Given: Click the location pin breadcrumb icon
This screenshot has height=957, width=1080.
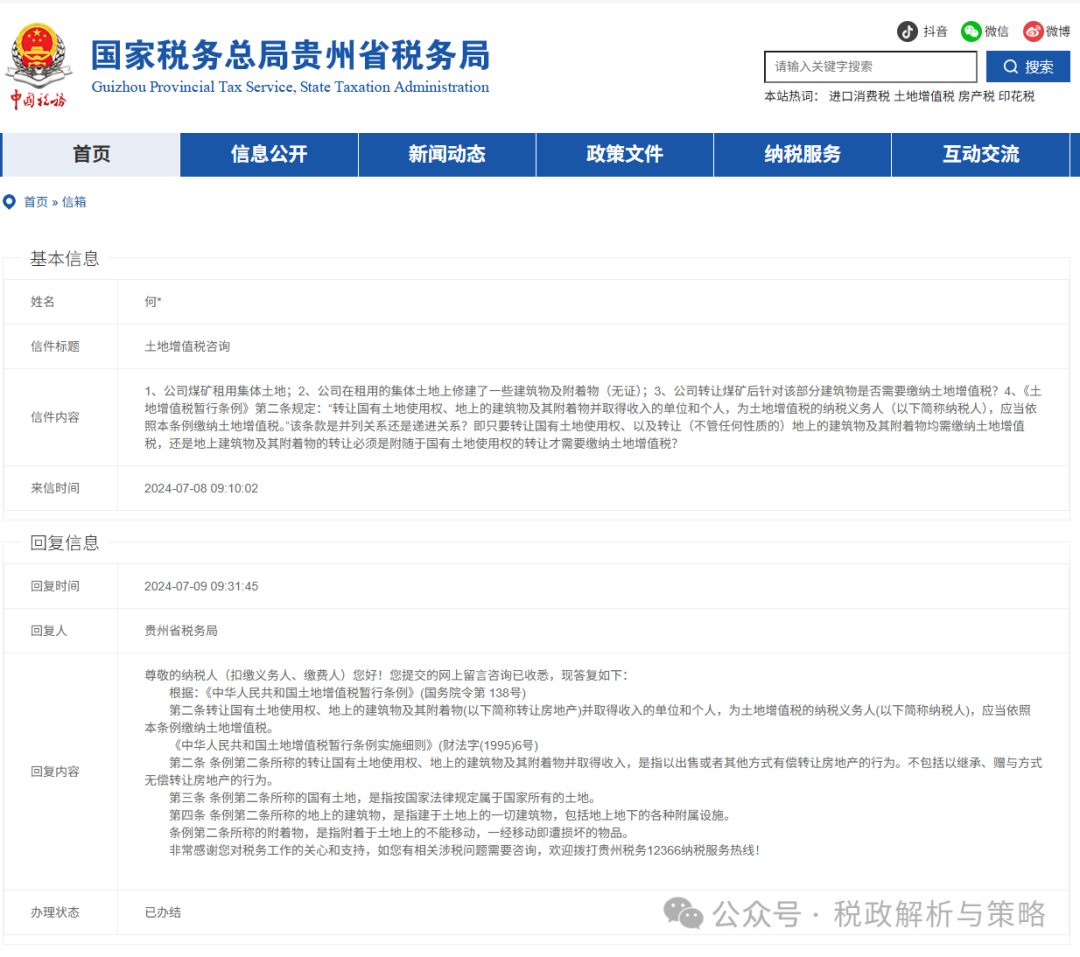Looking at the screenshot, I should (10, 202).
